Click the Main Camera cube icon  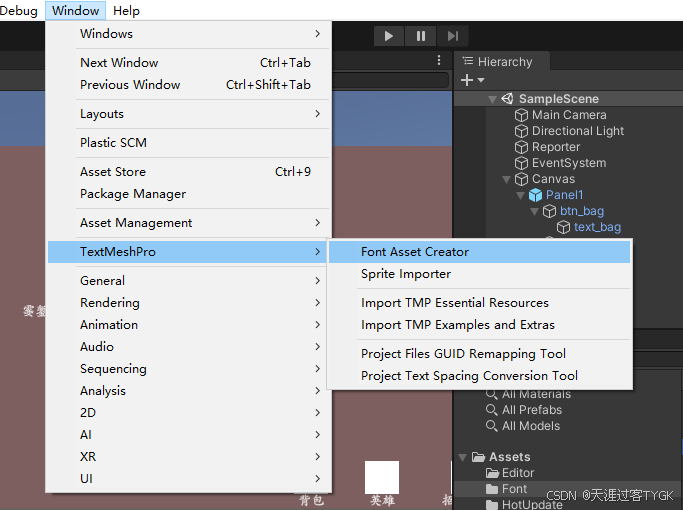pos(521,115)
